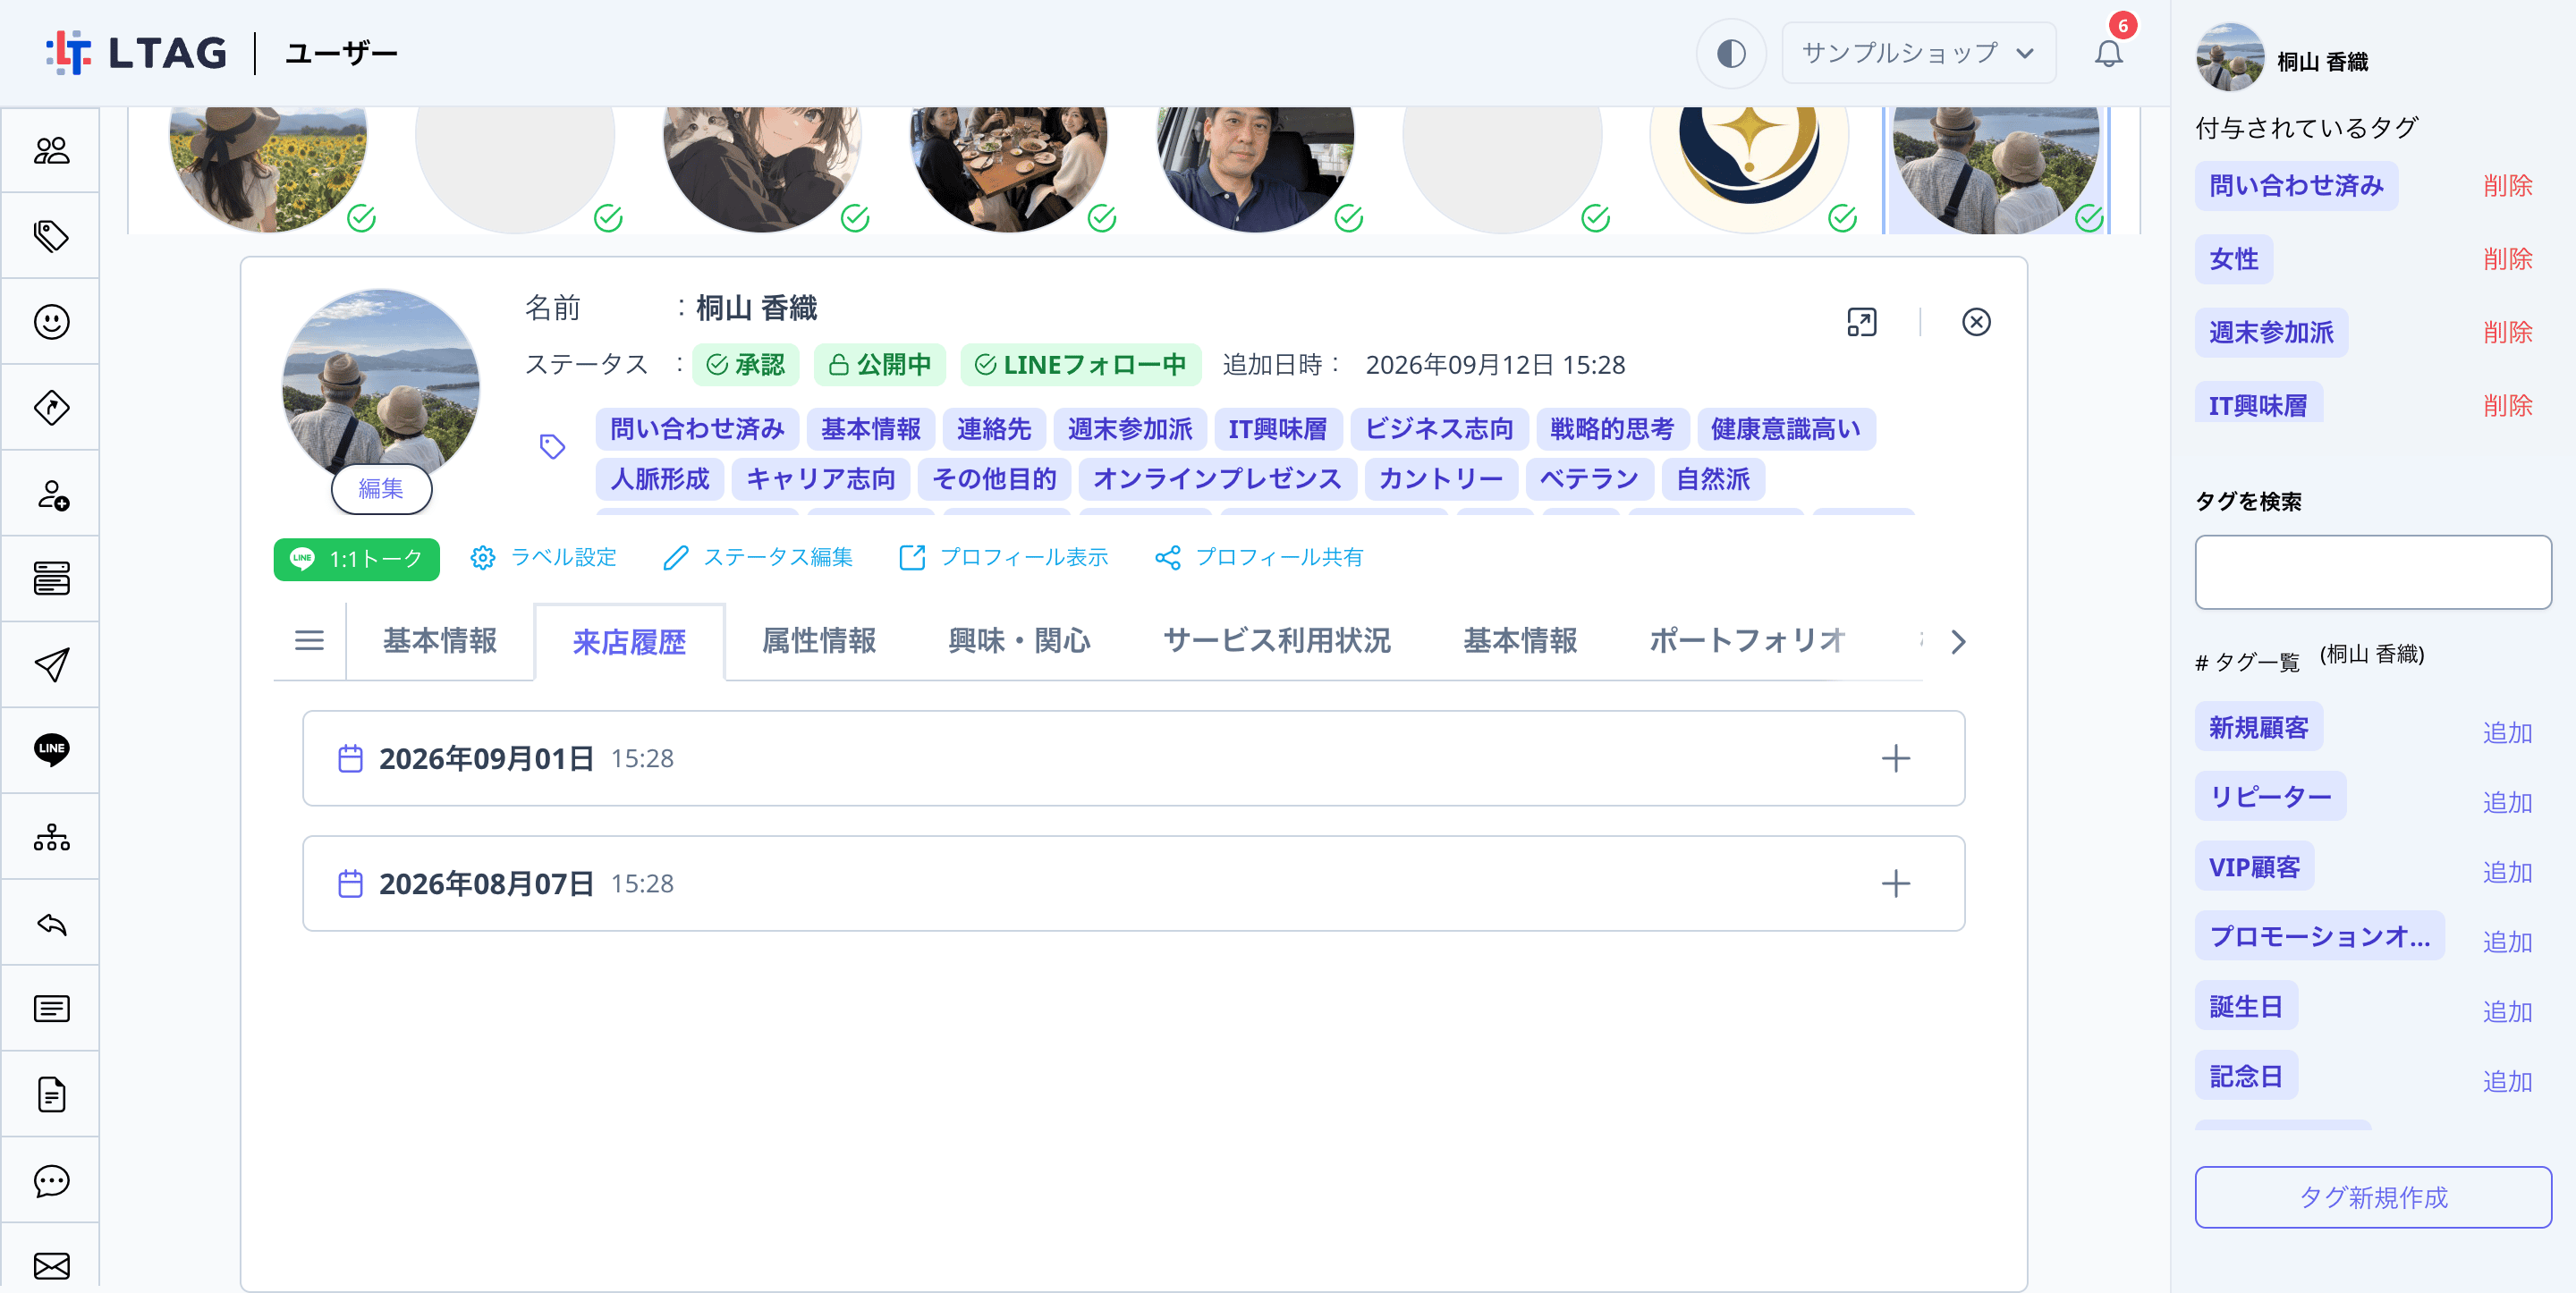Click the diamond arrow sidebar icon
Viewport: 2576px width, 1293px height.
point(51,407)
